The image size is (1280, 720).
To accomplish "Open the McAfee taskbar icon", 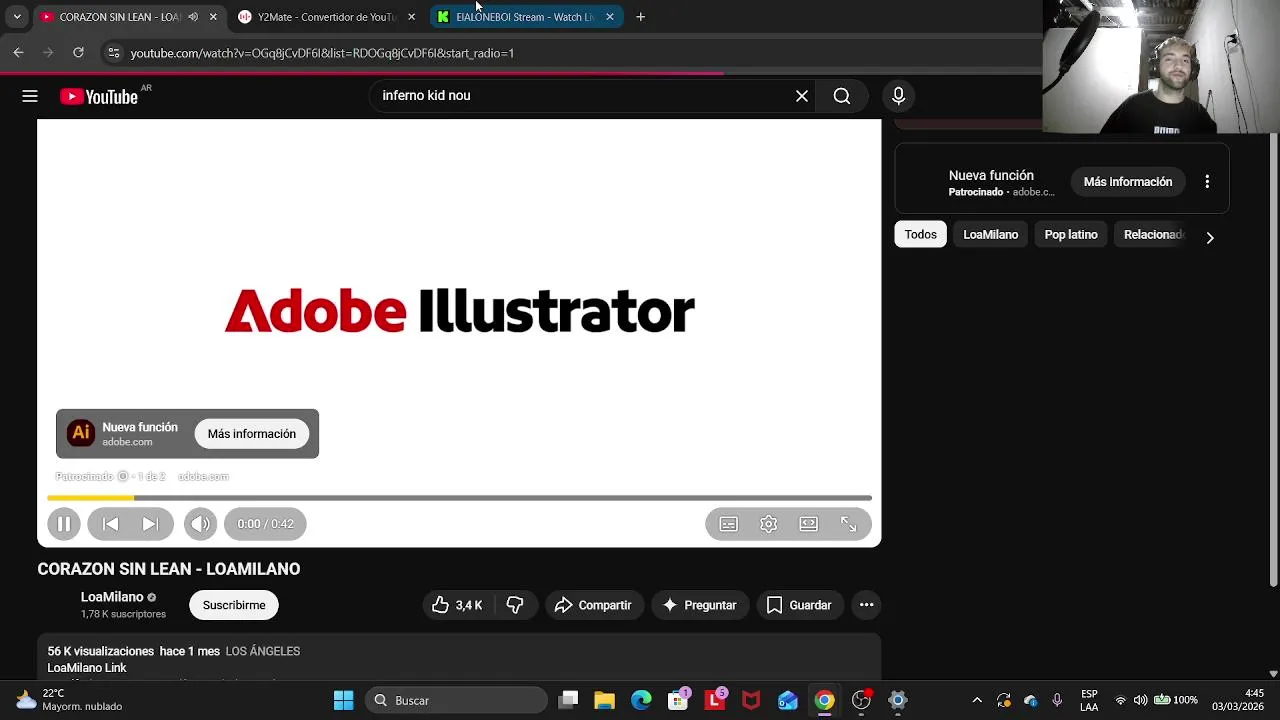I will pyautogui.click(x=751, y=700).
